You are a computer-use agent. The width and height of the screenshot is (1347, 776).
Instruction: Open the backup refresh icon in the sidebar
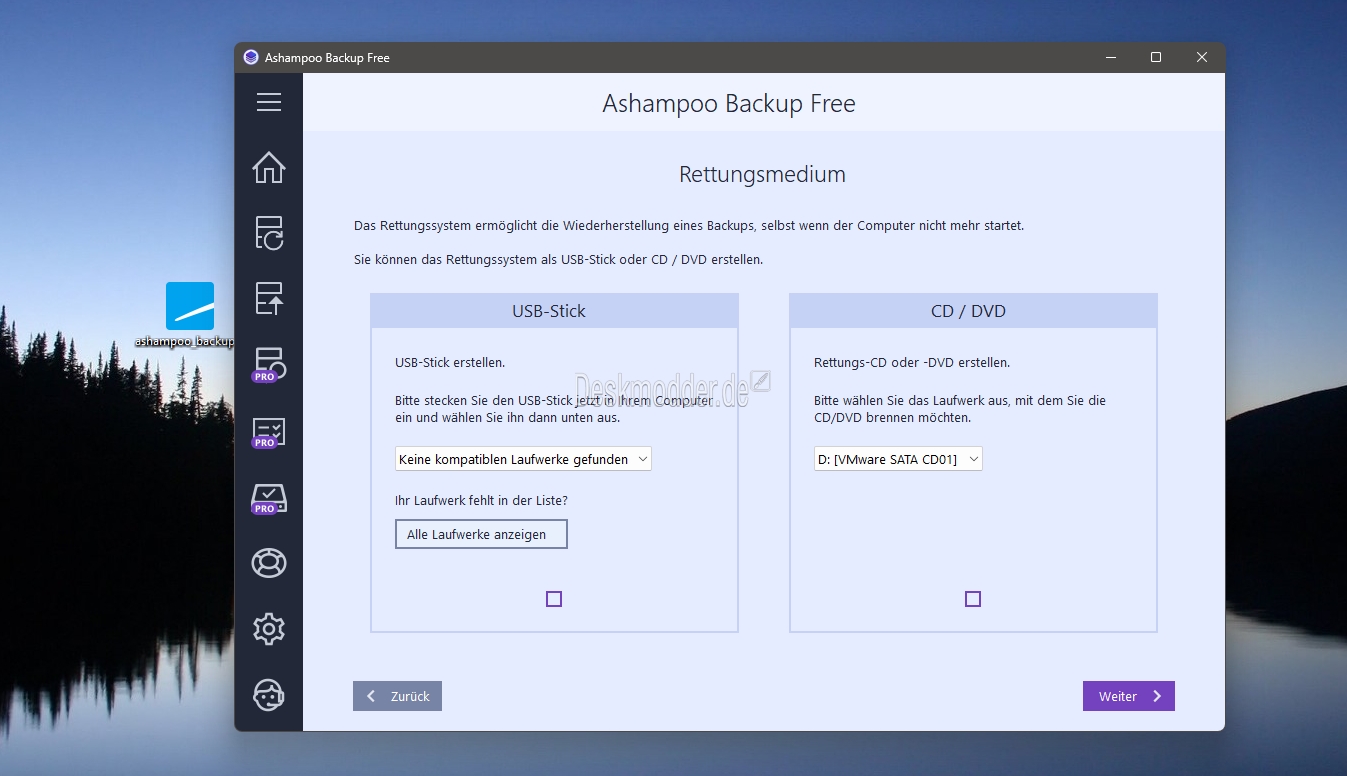pos(268,232)
